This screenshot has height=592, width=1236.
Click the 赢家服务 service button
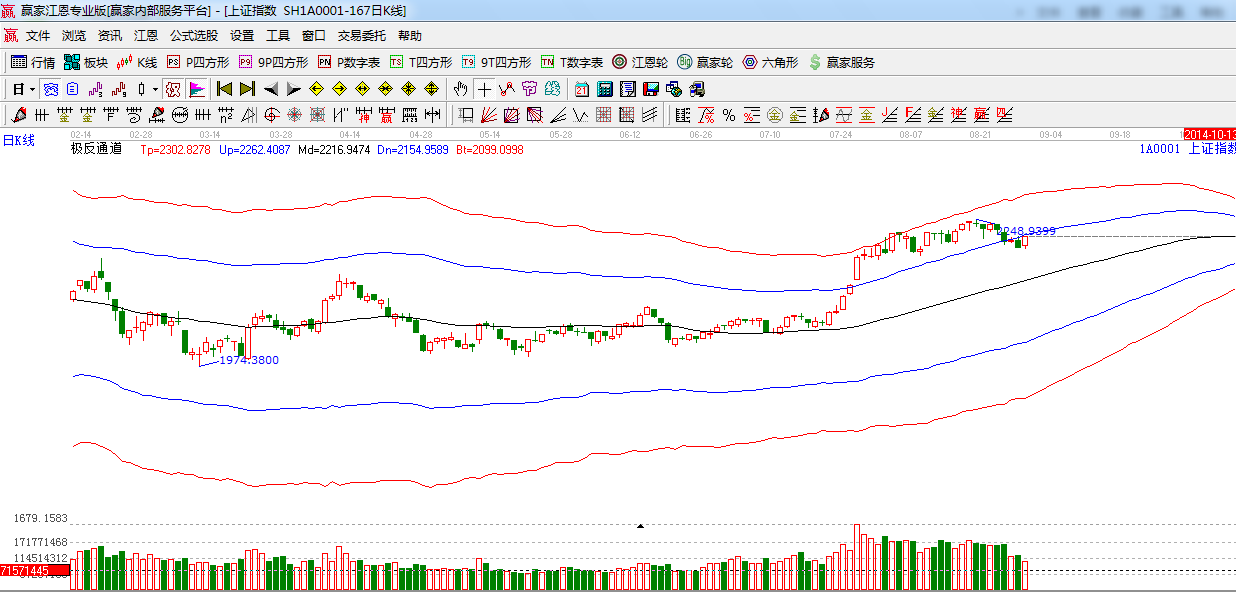click(841, 62)
